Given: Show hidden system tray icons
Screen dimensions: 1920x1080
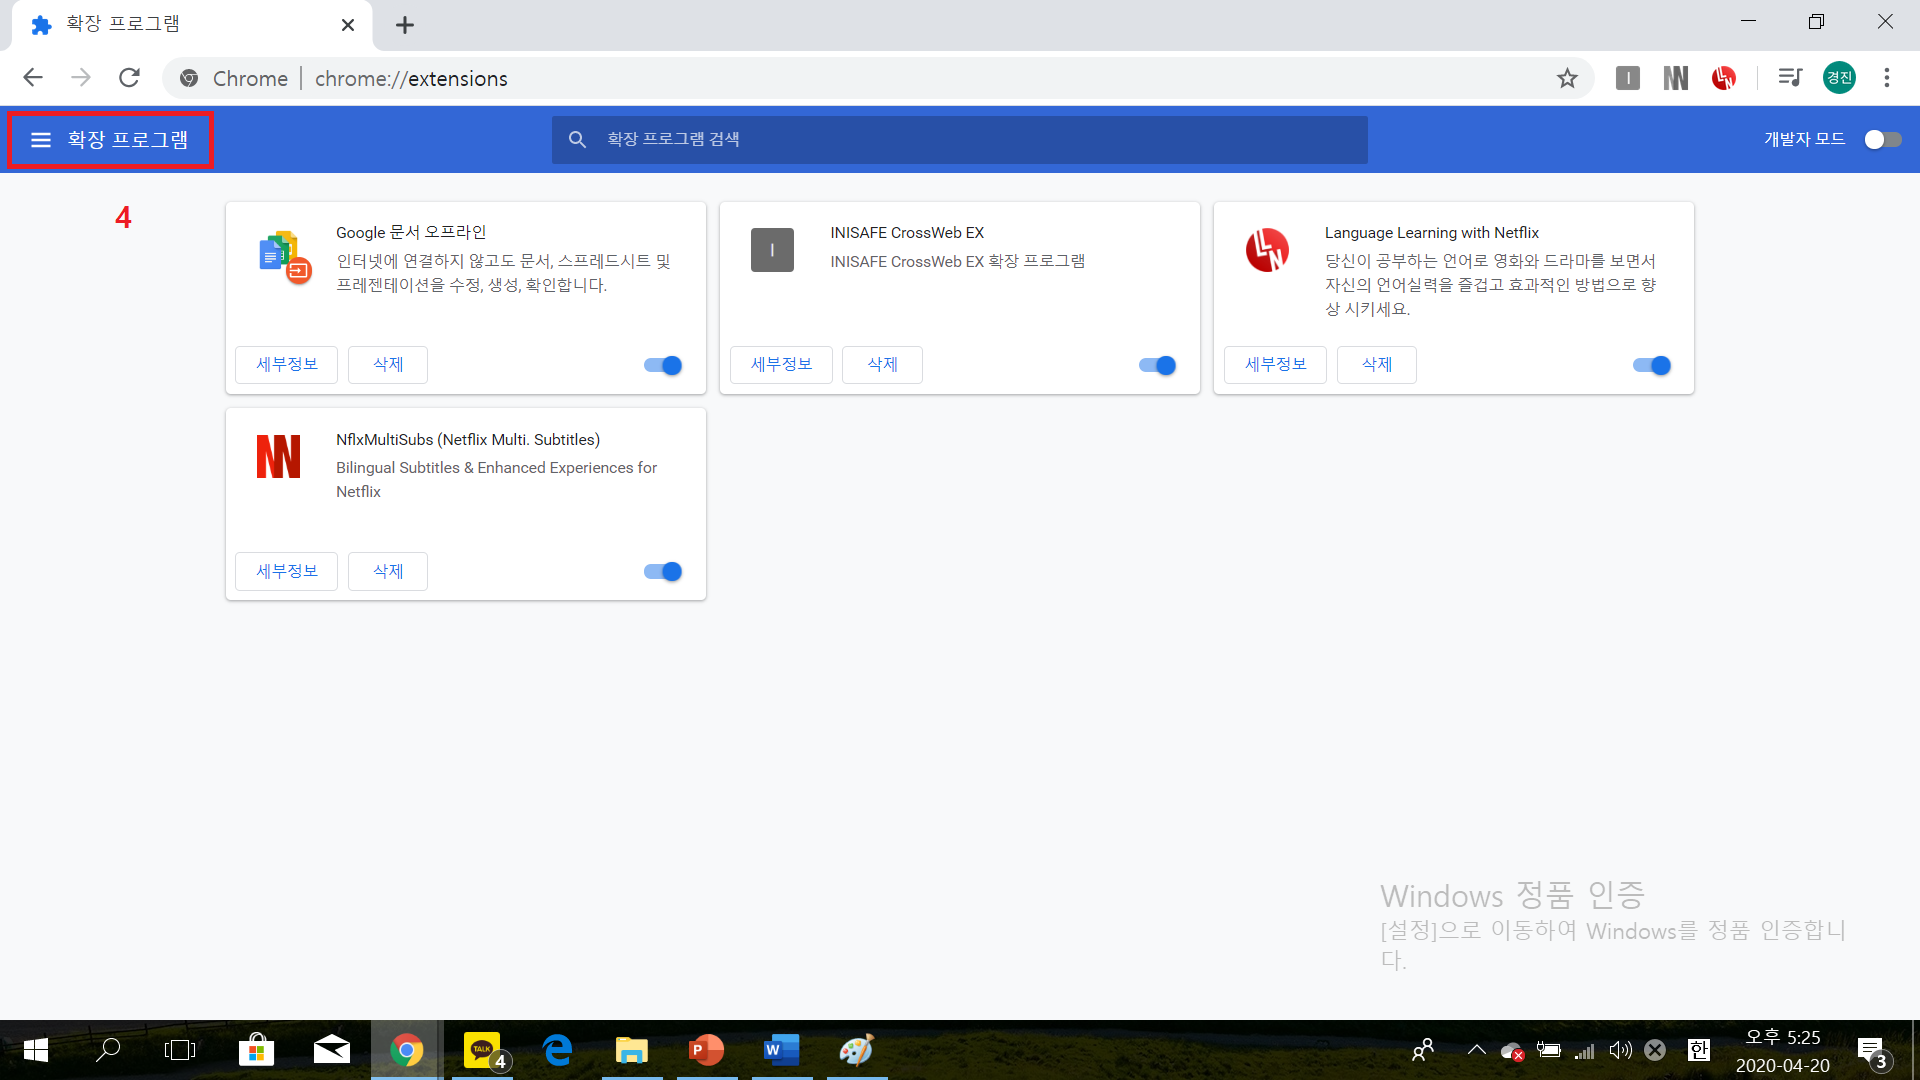Looking at the screenshot, I should [x=1476, y=1050].
